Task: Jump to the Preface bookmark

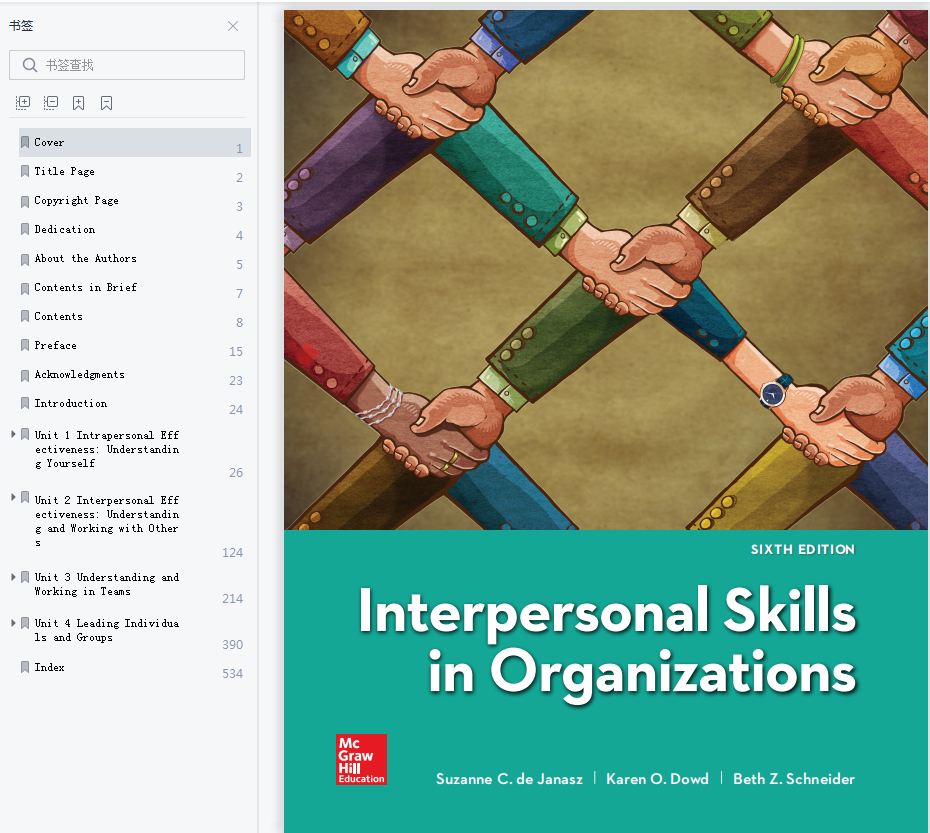Action: 55,345
